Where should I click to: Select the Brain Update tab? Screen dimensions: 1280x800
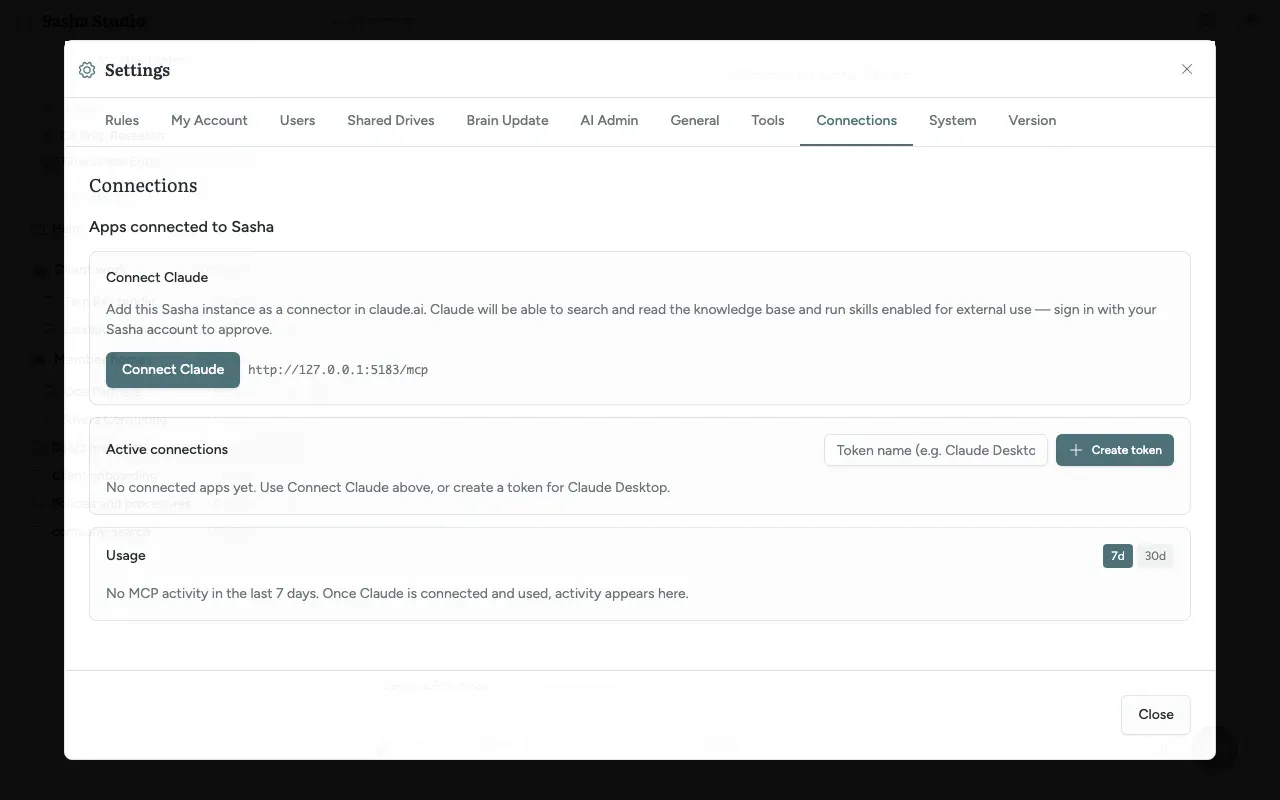[507, 120]
